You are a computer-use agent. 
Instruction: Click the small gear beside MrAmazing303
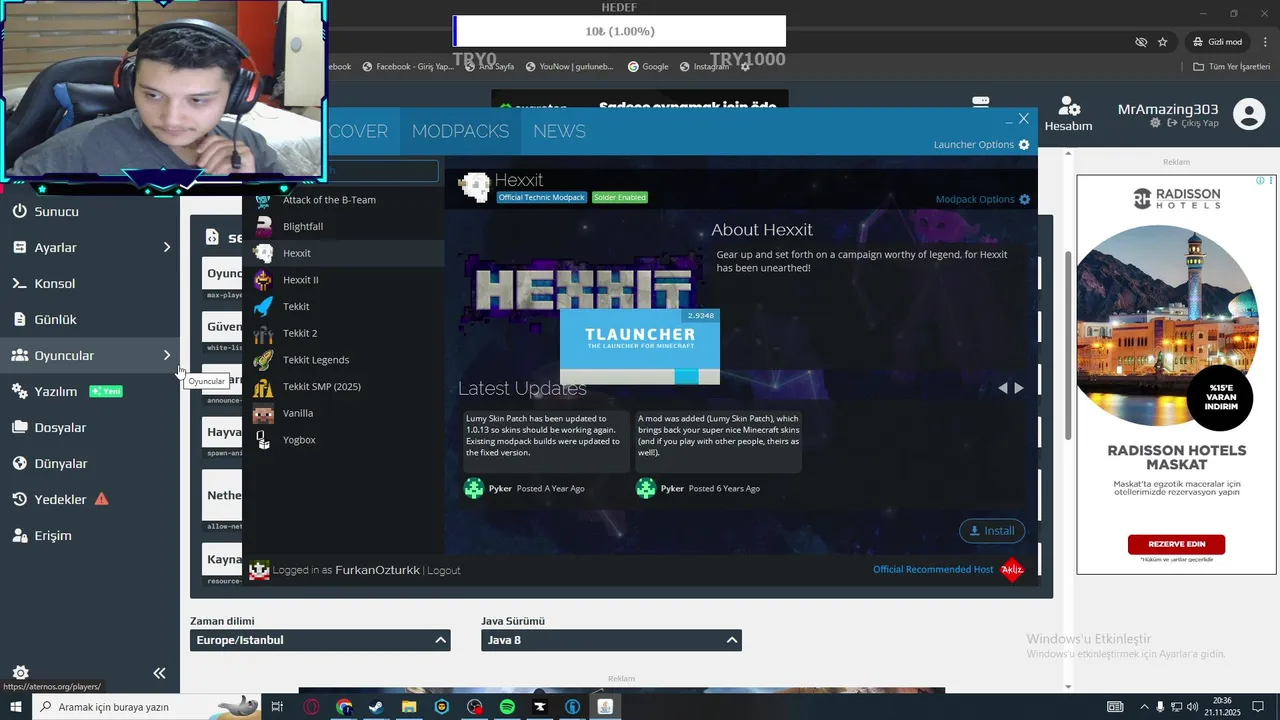(x=1155, y=123)
